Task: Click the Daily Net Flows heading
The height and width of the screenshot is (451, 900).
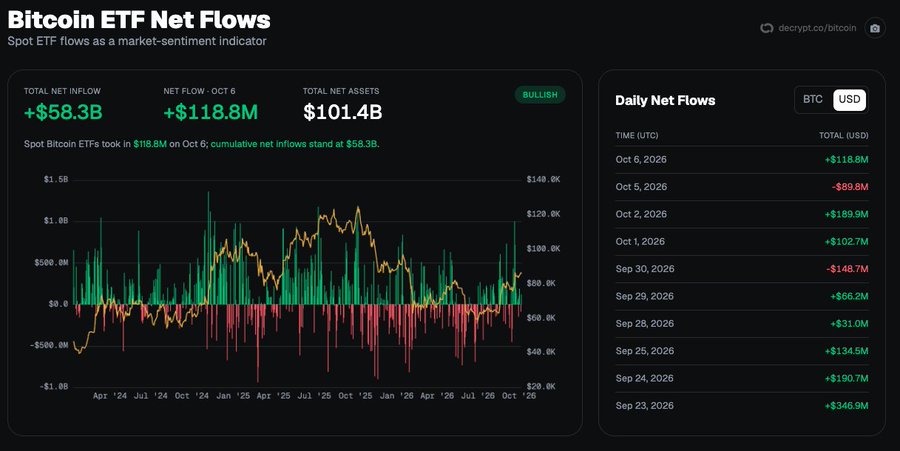Action: (665, 100)
